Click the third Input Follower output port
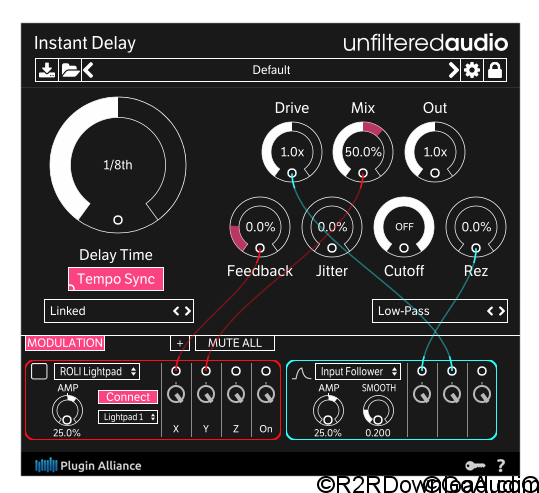The image size is (539, 493). (482, 371)
